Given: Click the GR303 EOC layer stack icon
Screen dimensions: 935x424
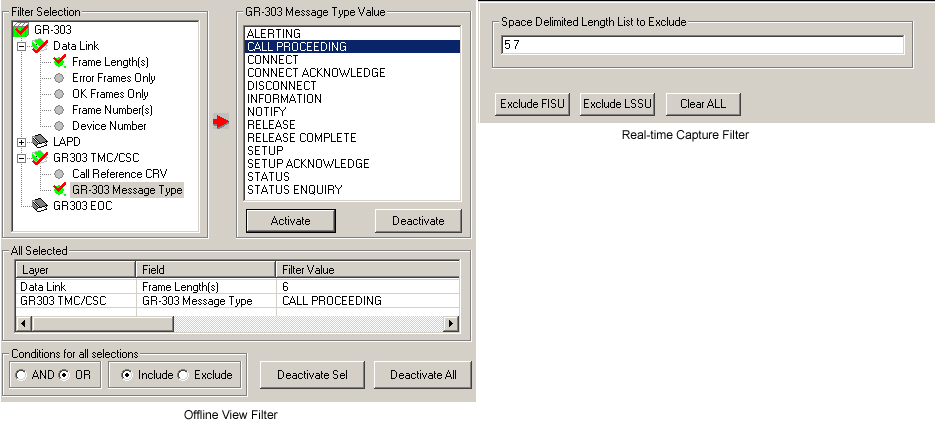Looking at the screenshot, I should [40, 206].
